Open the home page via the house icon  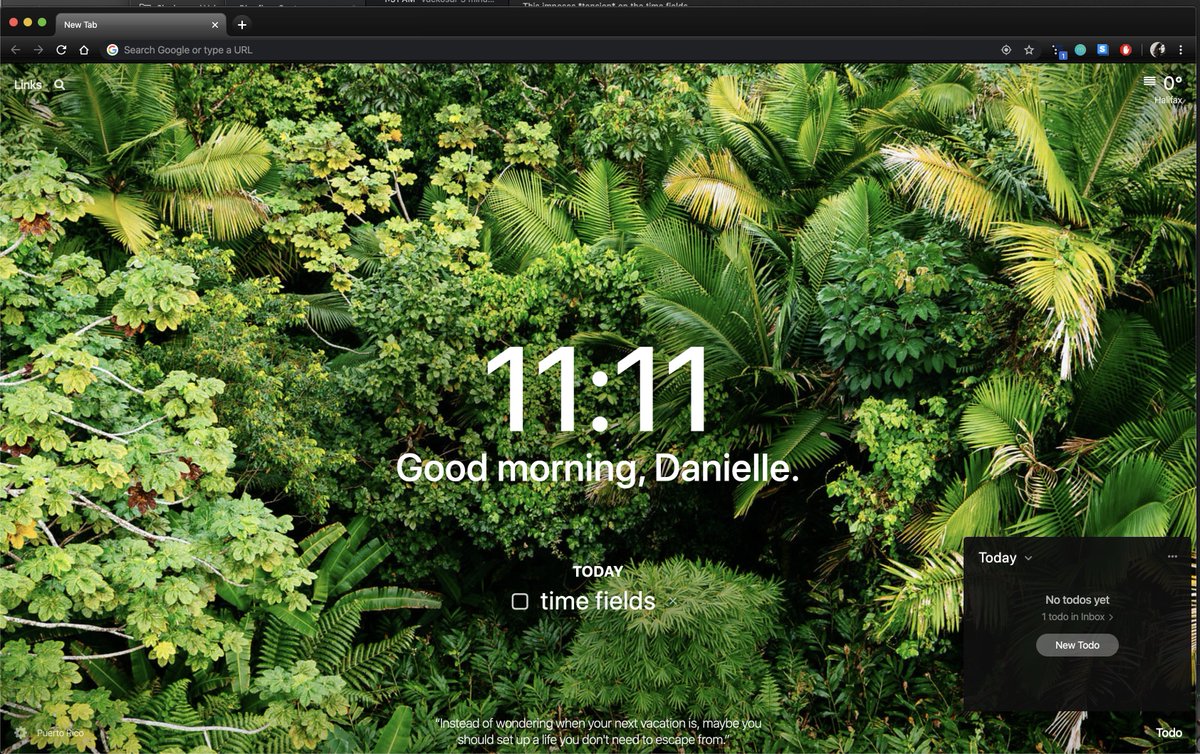click(x=84, y=50)
